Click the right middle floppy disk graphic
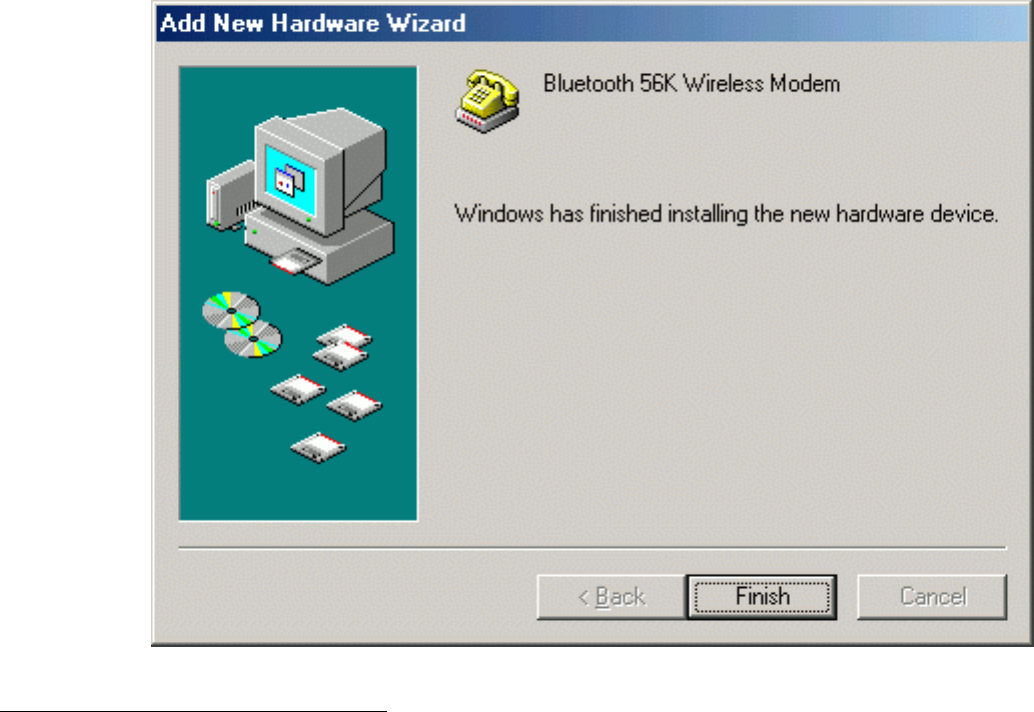1034x712 pixels. pos(354,405)
